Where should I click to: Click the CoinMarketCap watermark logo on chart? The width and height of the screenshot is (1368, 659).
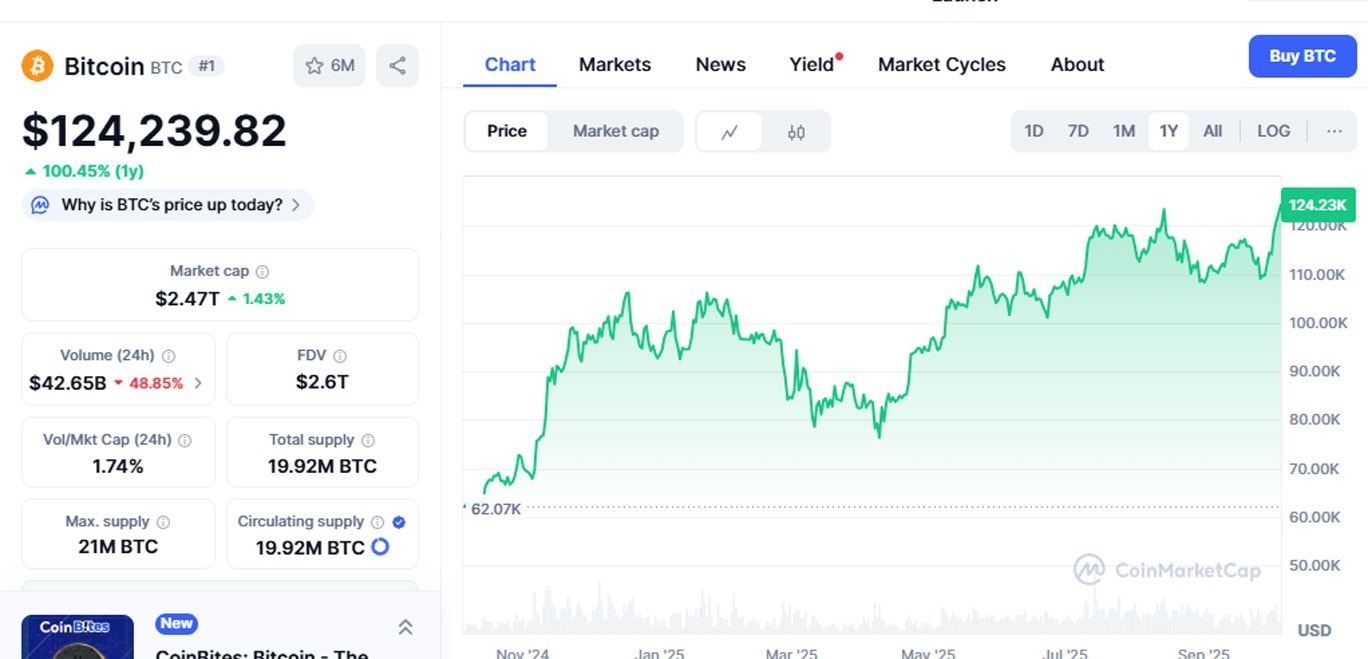(1089, 570)
